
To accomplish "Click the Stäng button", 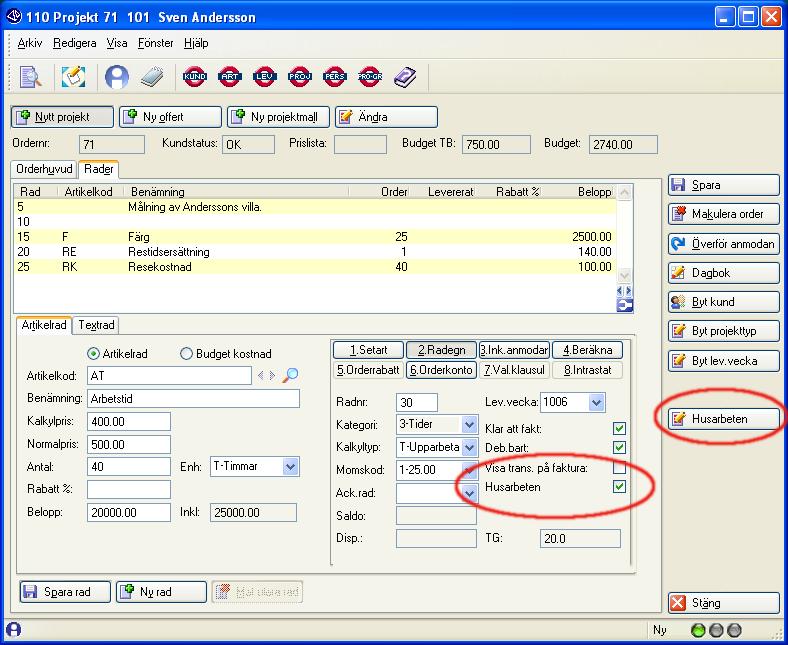I will coord(724,603).
